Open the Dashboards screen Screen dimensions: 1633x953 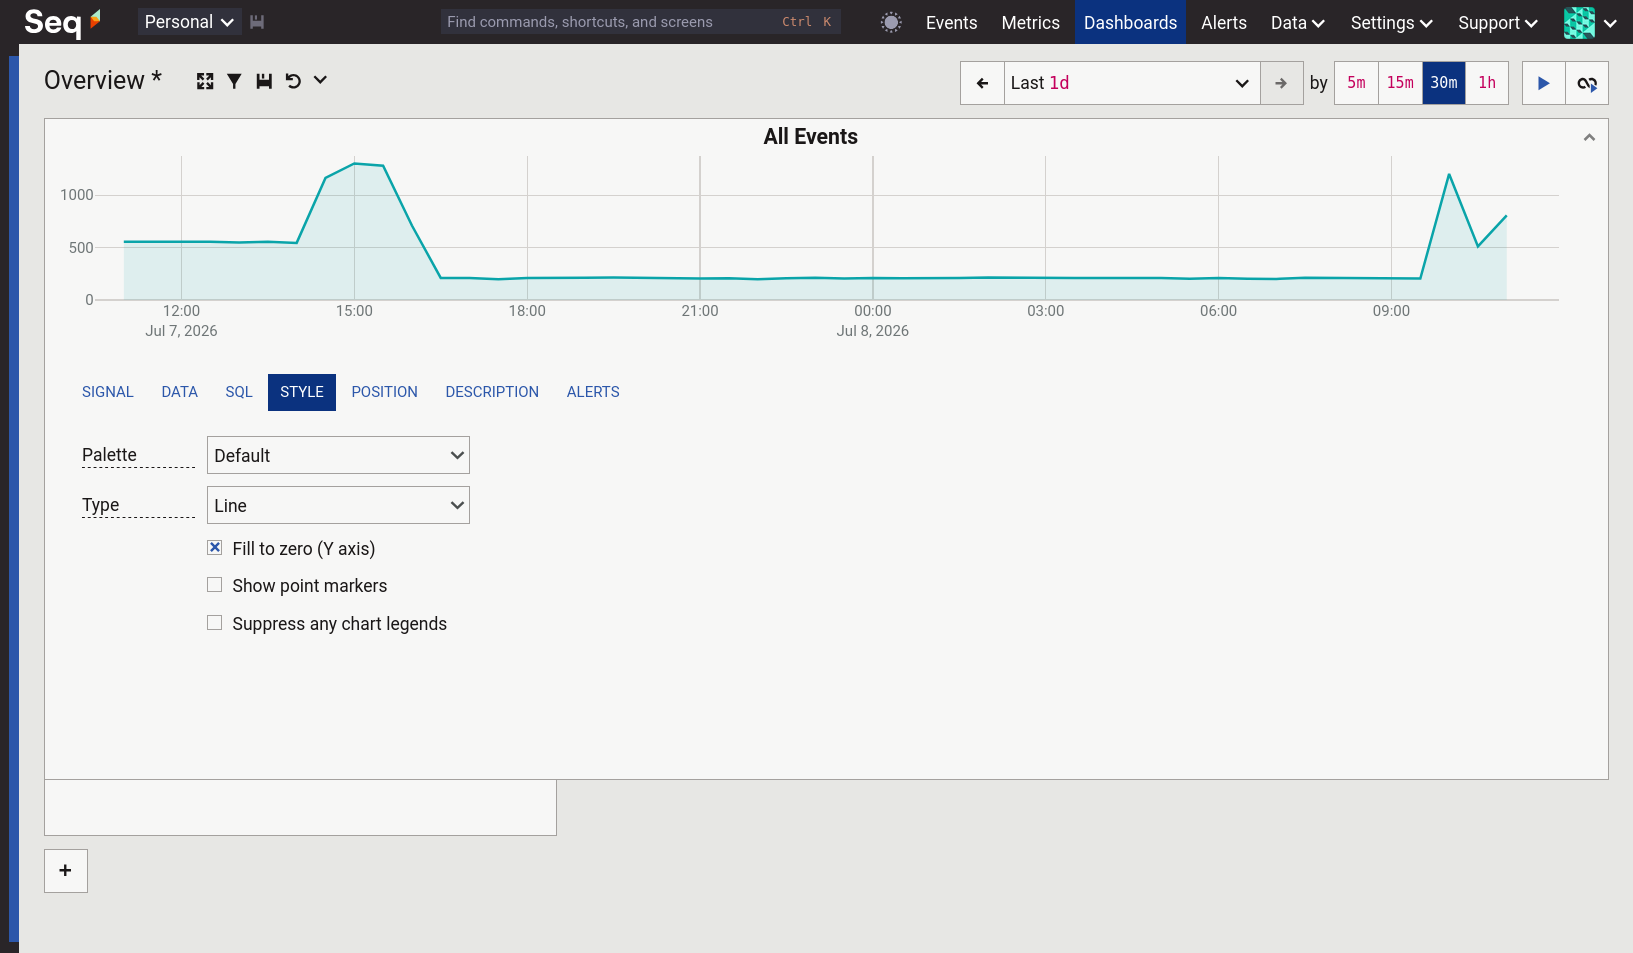pyautogui.click(x=1130, y=22)
